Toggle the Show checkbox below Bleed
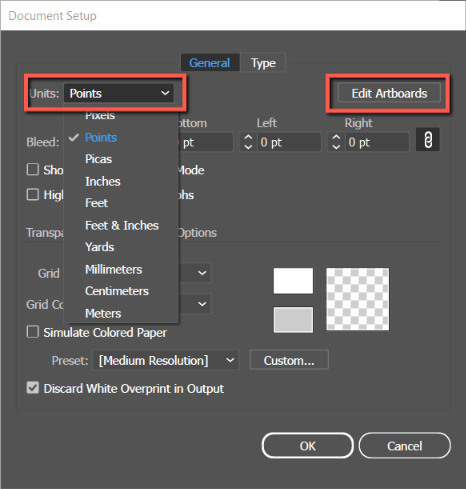Image resolution: width=466 pixels, height=489 pixels. 33,169
